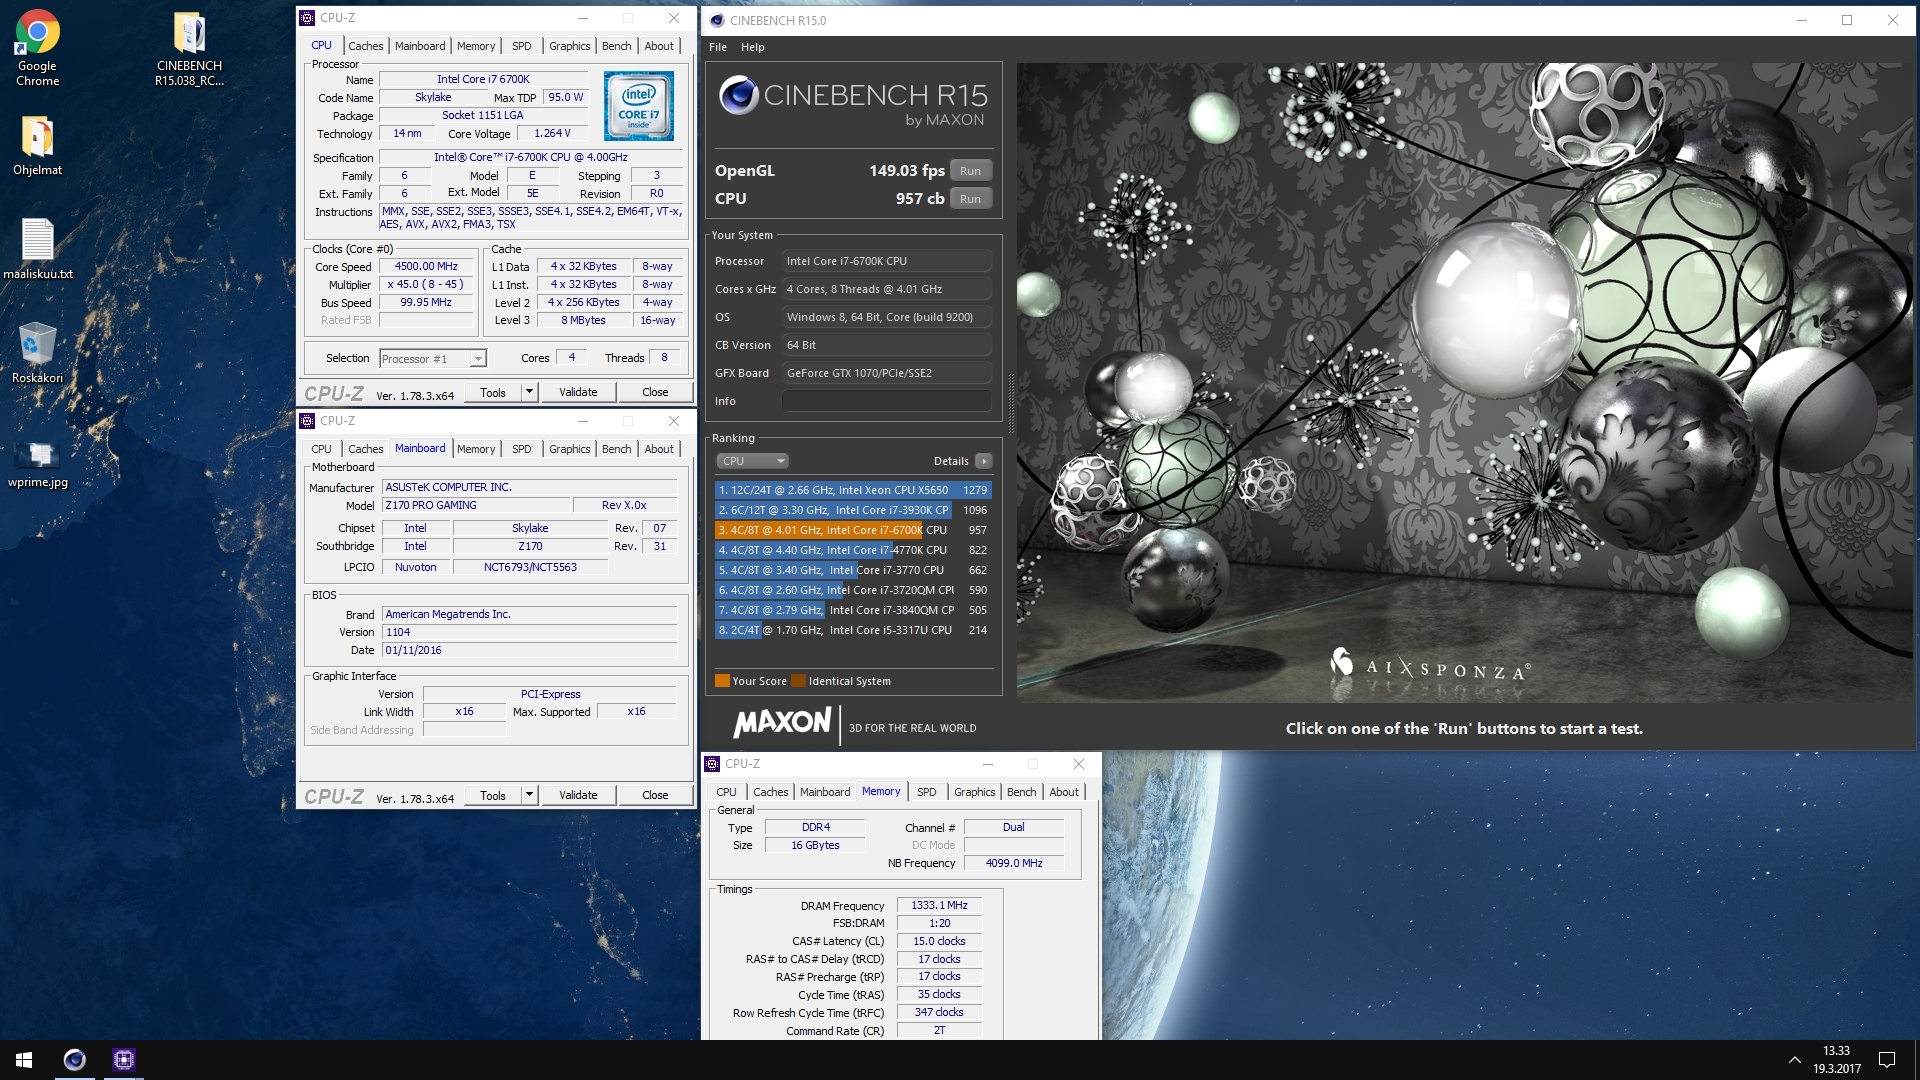Click the CPU-Z title icon of the CPU tab window

click(x=307, y=18)
